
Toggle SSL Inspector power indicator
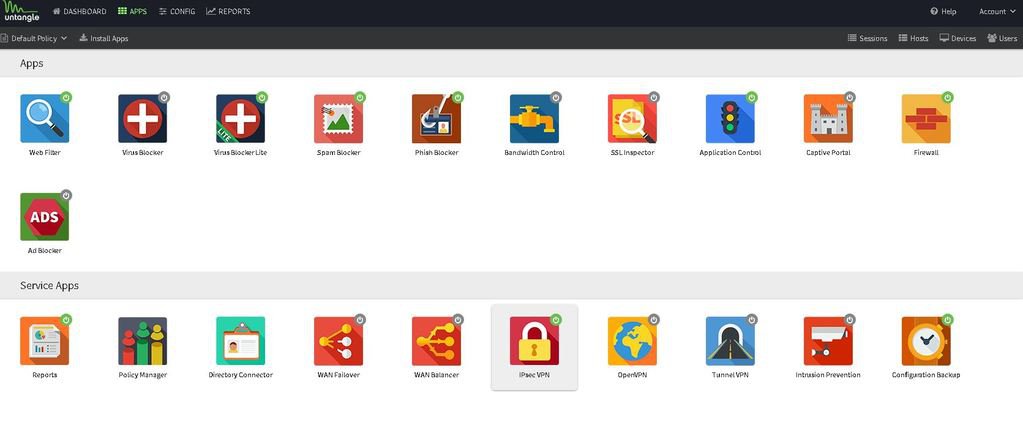pos(654,97)
